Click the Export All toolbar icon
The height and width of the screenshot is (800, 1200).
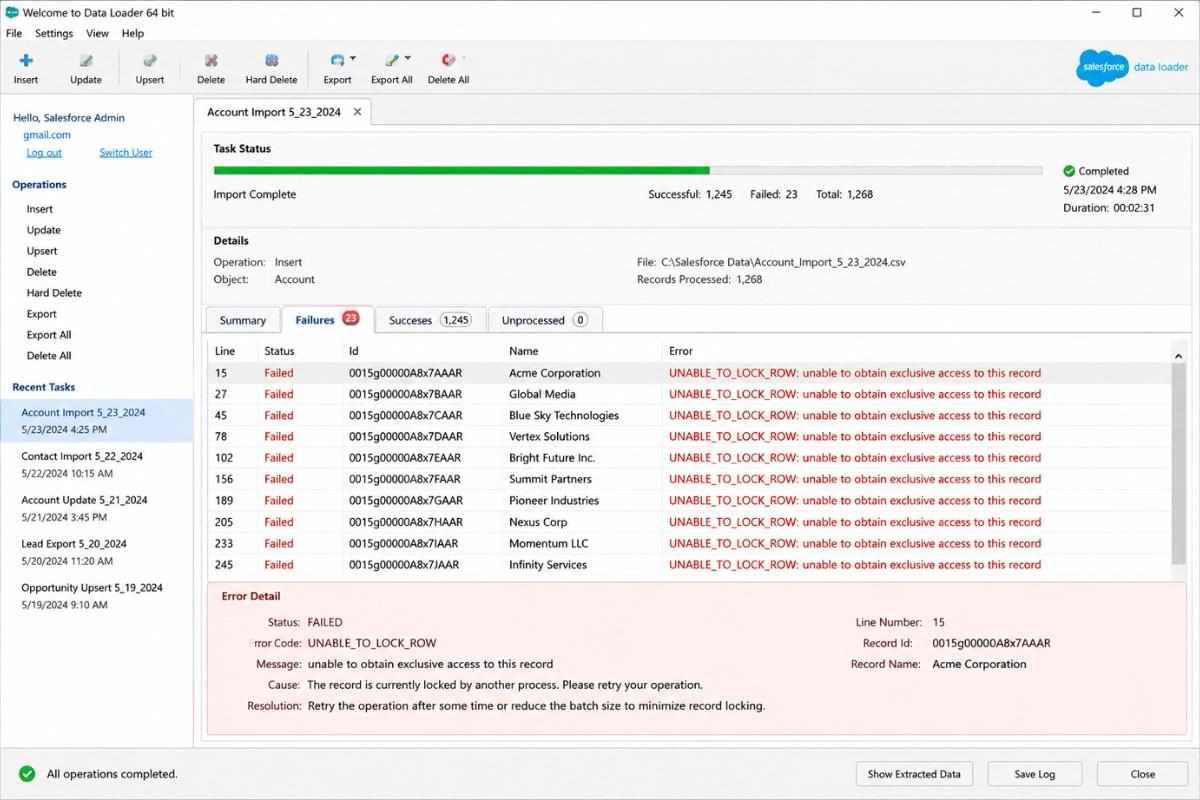tap(392, 61)
